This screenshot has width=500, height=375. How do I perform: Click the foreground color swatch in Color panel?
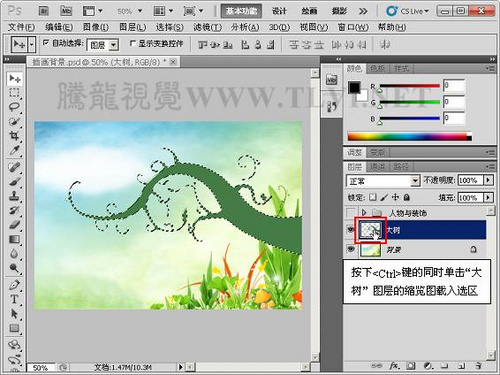point(354,87)
